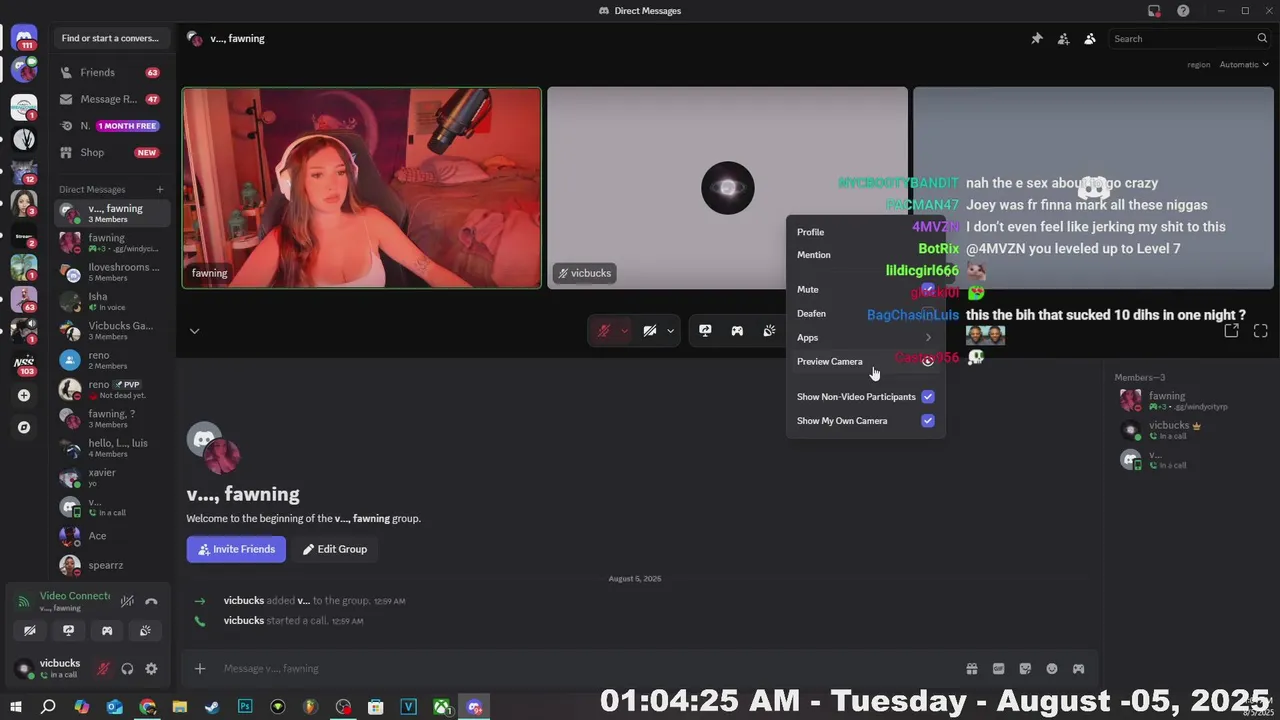Viewport: 1280px width, 720px height.
Task: Open the lloveshrooms group DM
Action: 112,272
